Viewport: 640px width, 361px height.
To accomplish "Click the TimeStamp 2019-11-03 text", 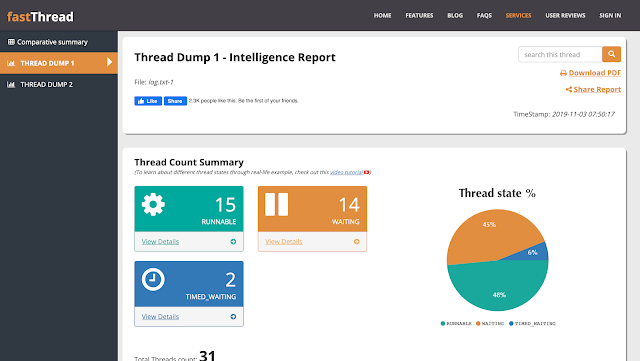I will pos(564,114).
